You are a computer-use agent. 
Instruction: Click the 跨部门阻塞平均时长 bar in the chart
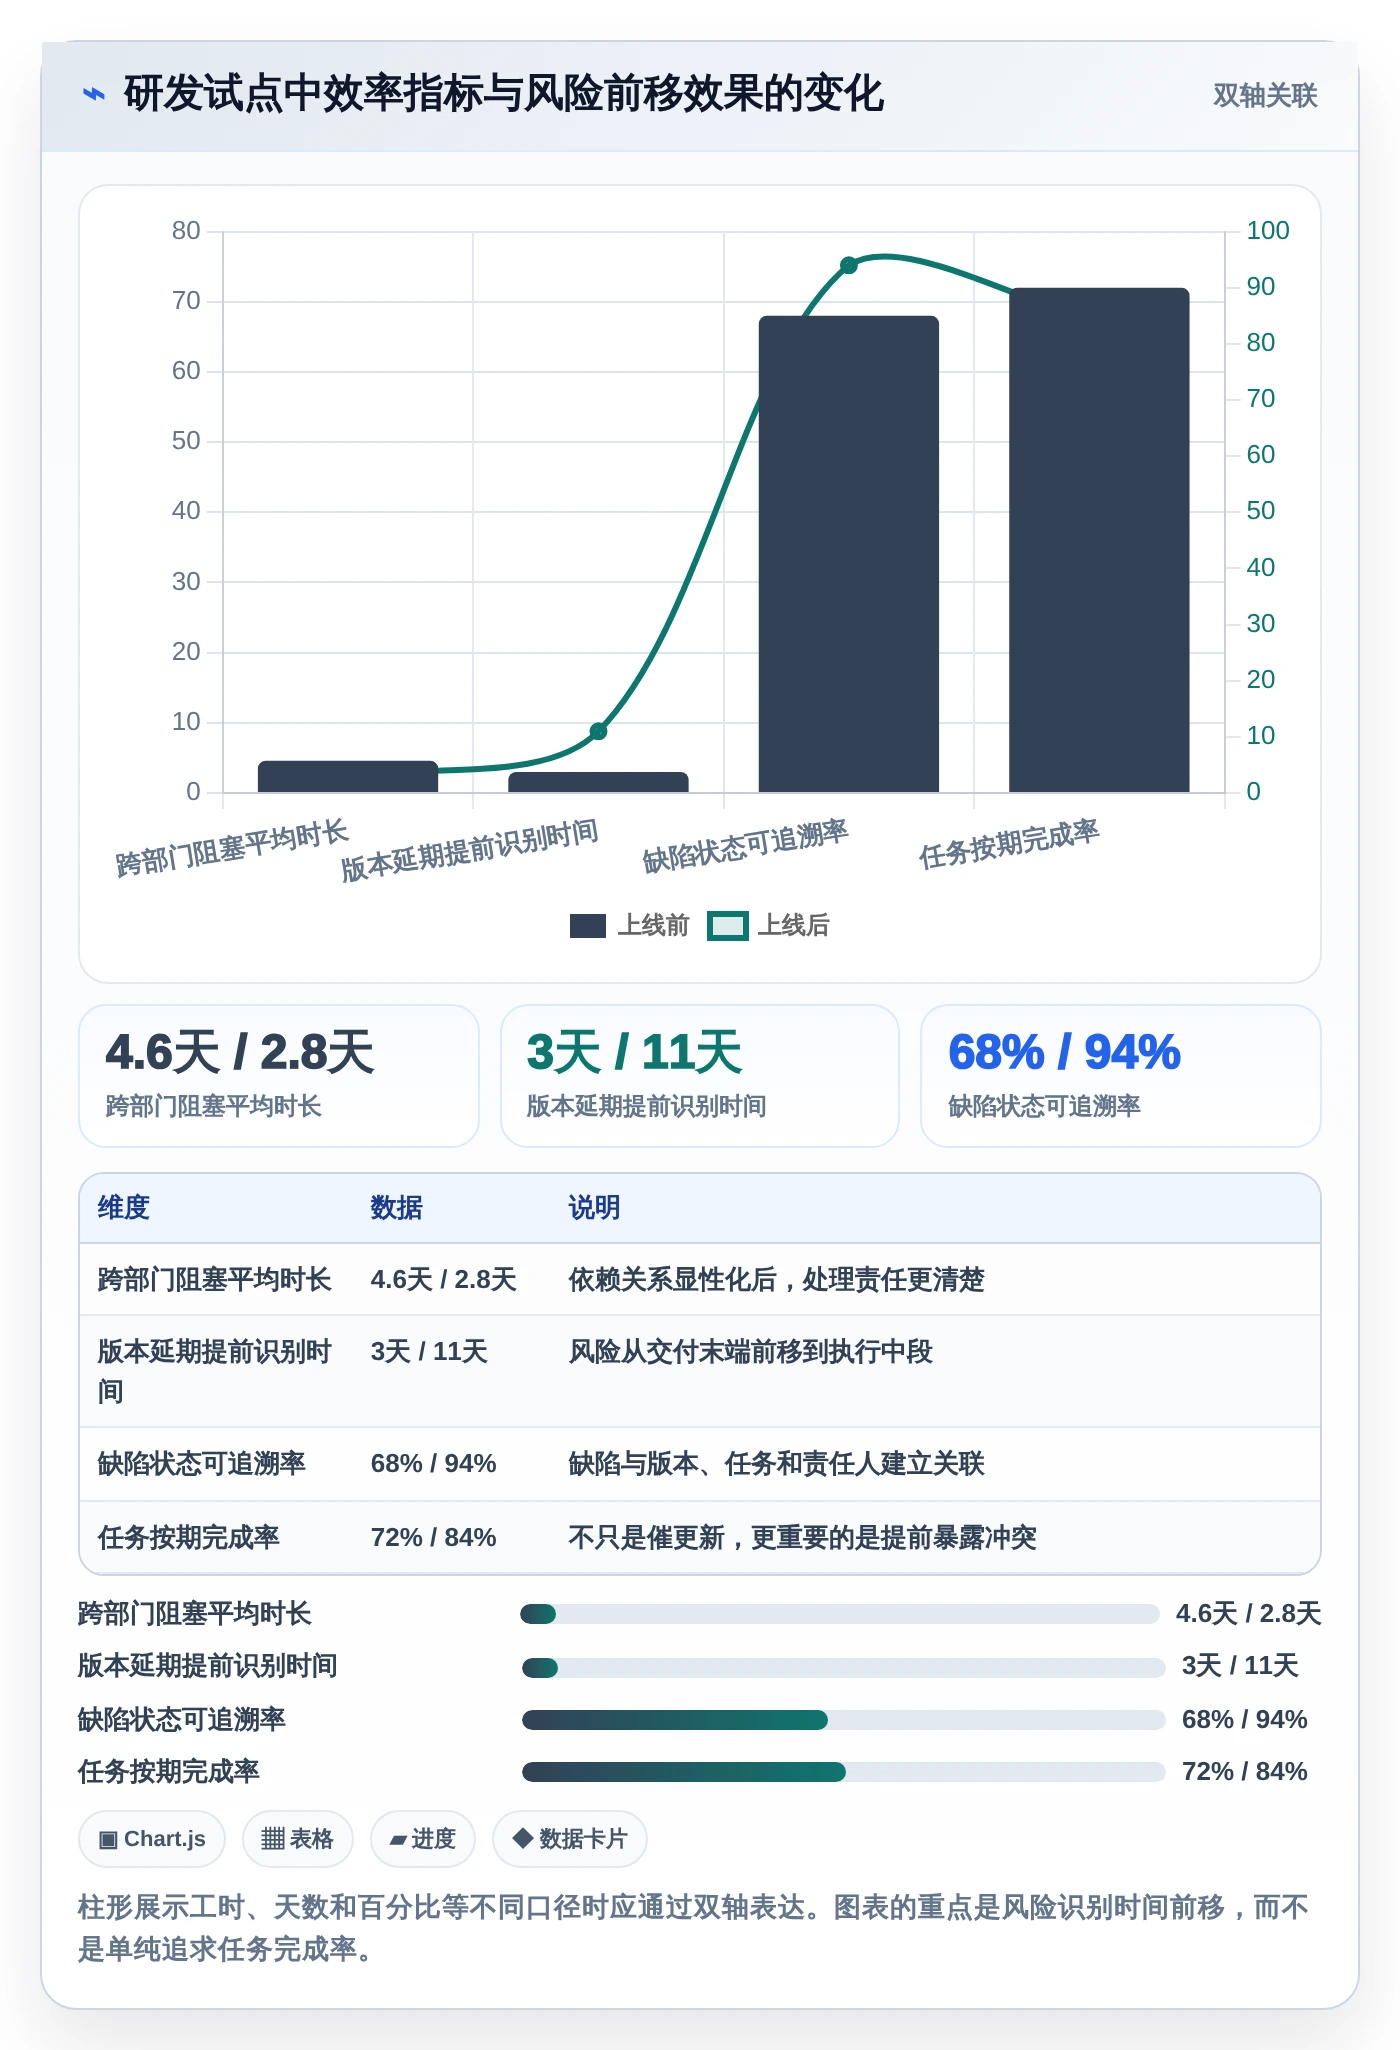[x=348, y=777]
